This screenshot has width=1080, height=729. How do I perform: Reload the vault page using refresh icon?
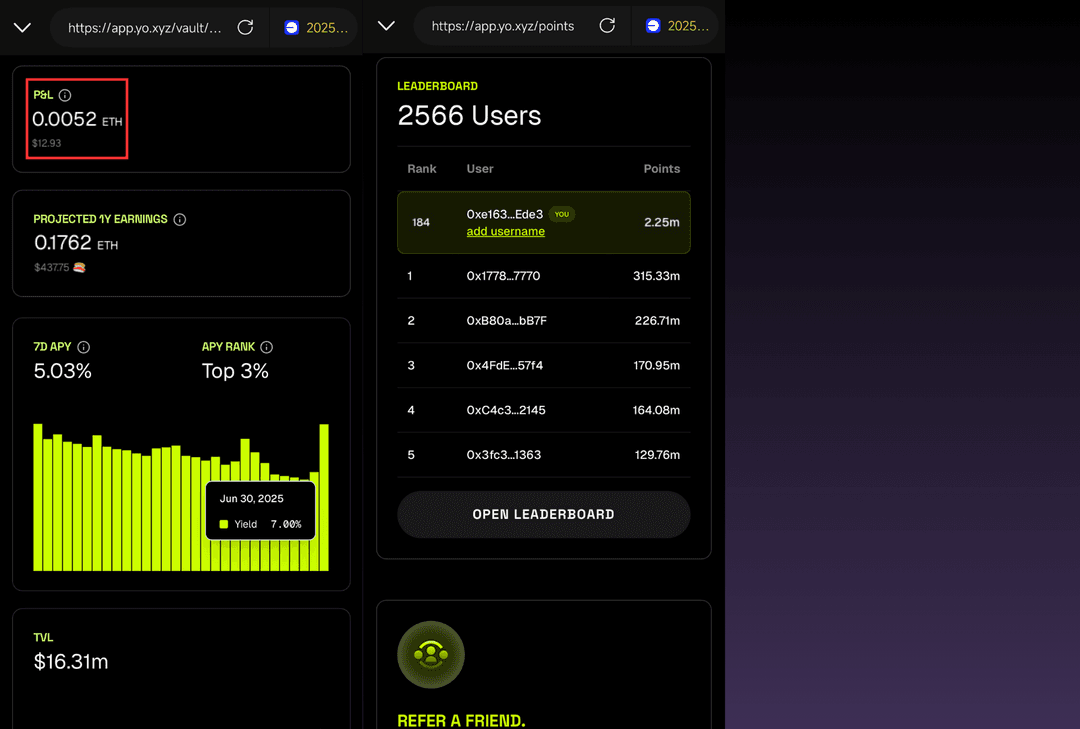[245, 27]
